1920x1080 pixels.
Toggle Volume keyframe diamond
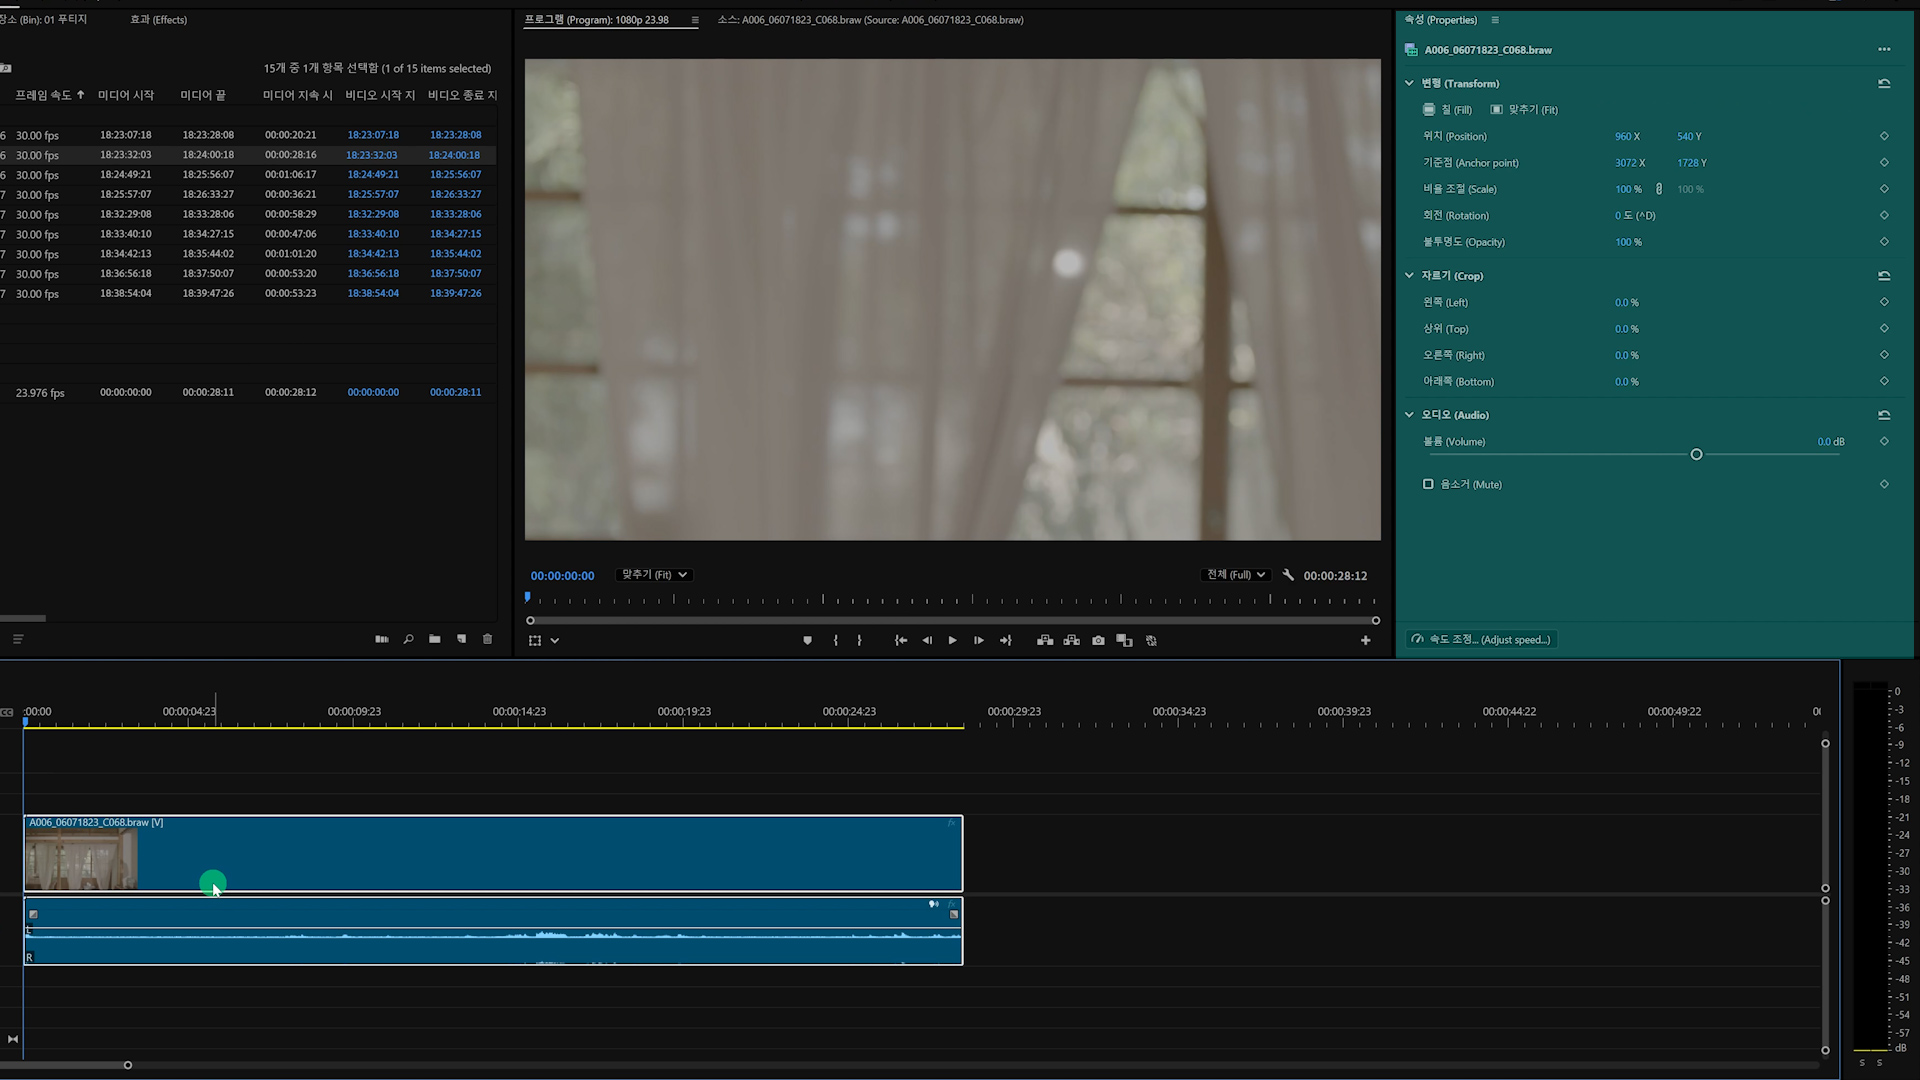[x=1884, y=441]
